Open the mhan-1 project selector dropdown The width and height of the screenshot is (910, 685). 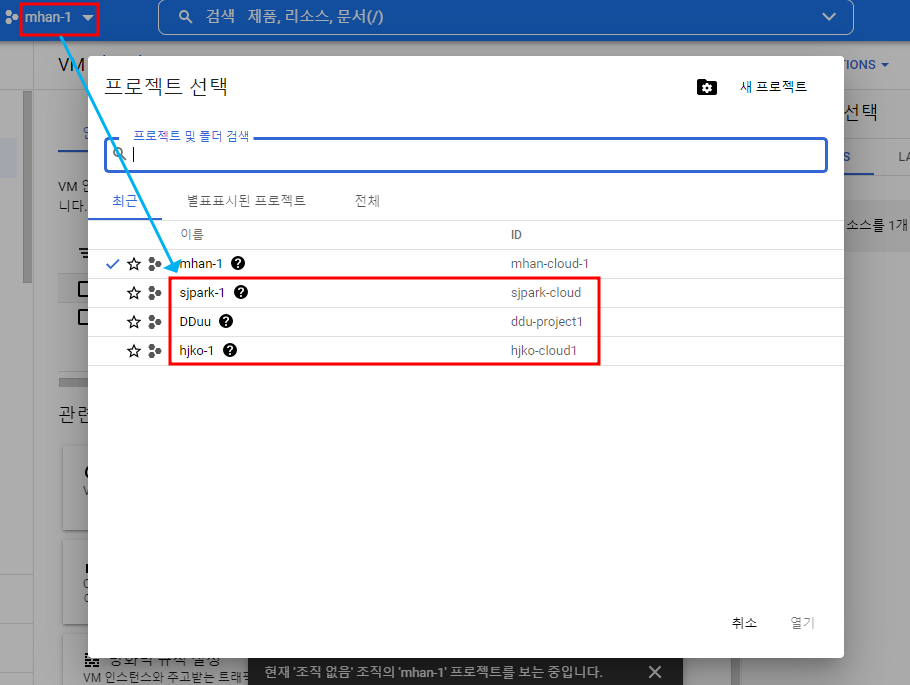click(59, 17)
